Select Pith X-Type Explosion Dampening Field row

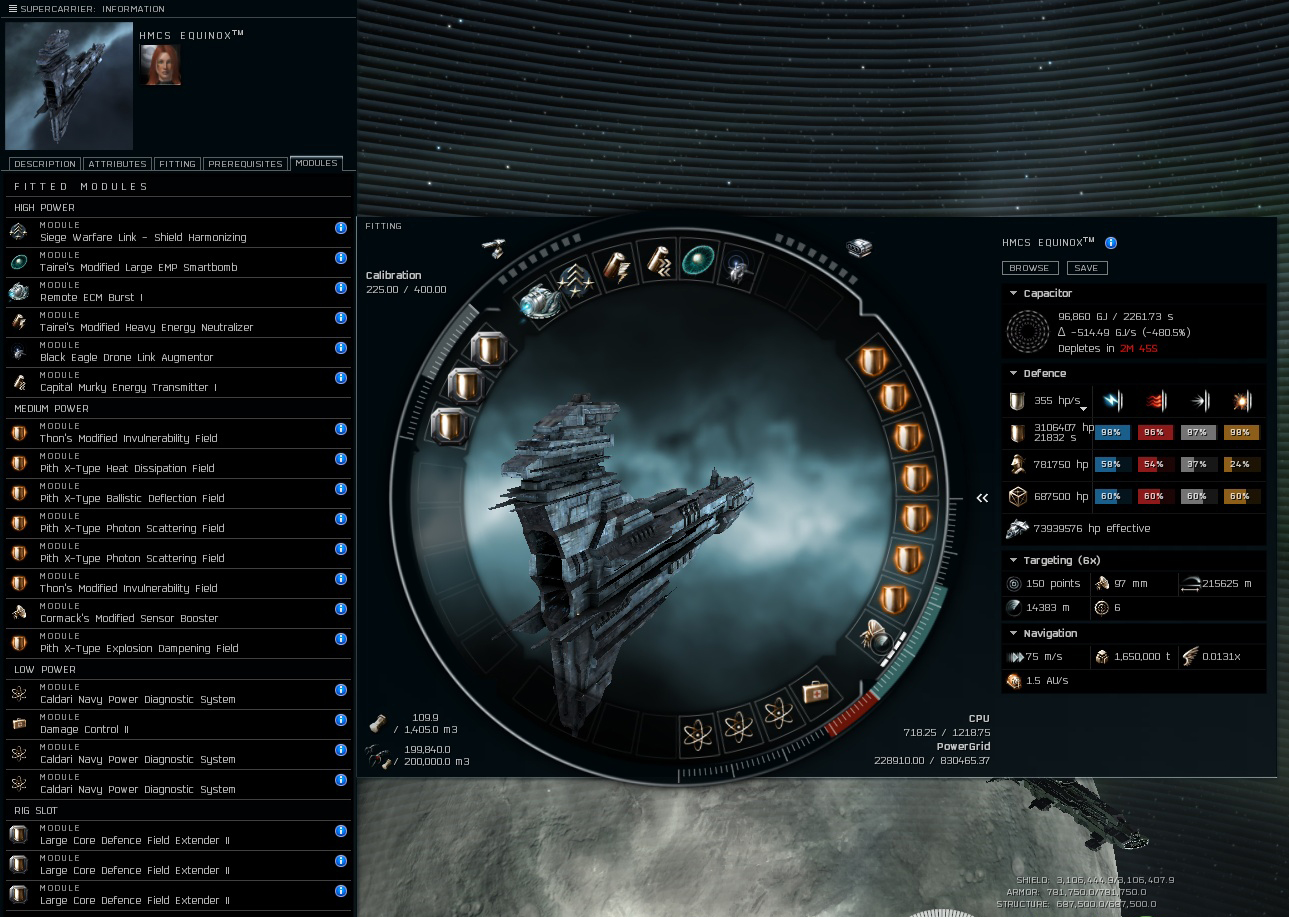pos(178,643)
